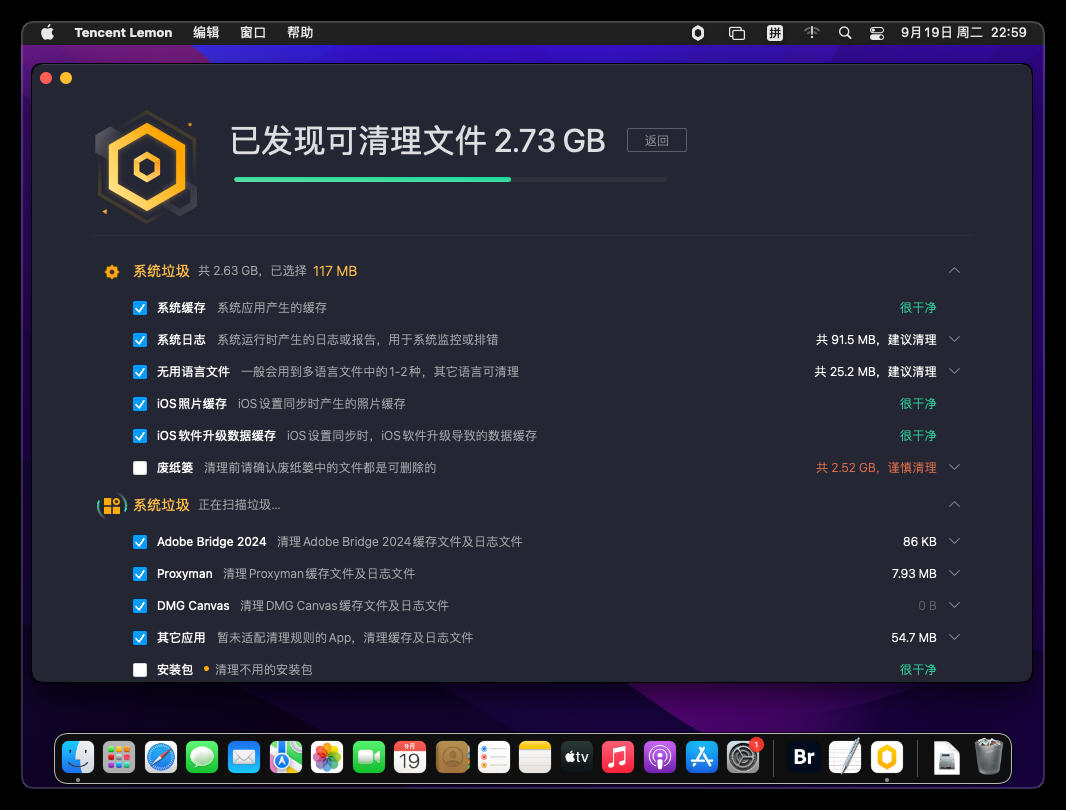Open Notes app in dock
This screenshot has height=810, width=1066.
tap(535, 757)
